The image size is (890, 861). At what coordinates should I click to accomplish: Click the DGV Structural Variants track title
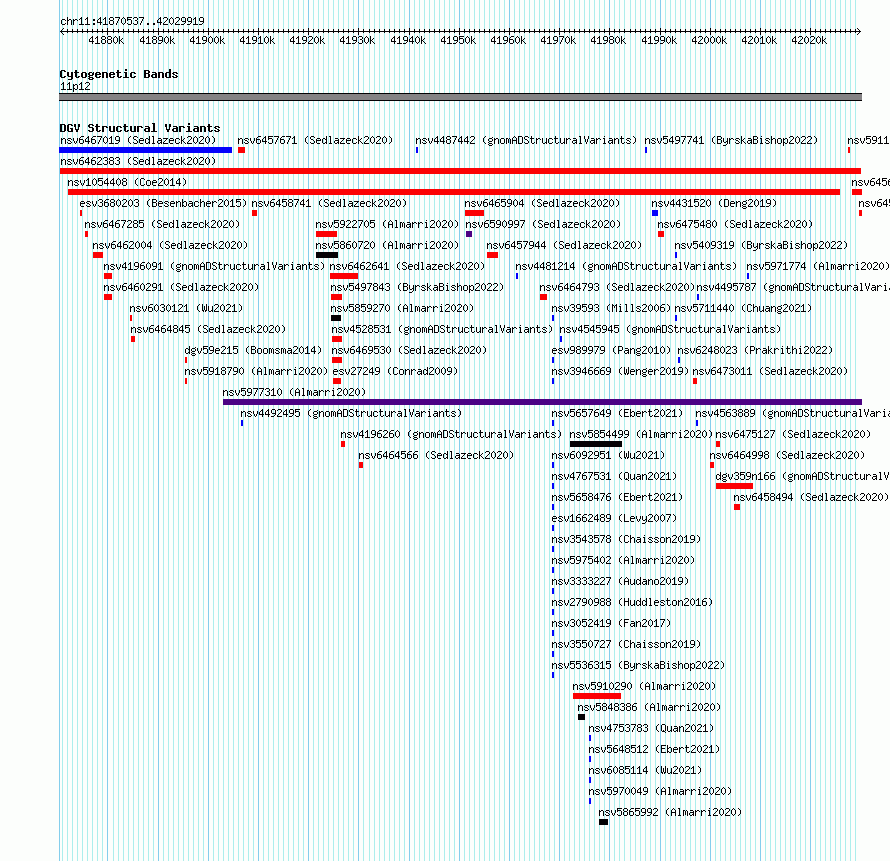(x=140, y=128)
